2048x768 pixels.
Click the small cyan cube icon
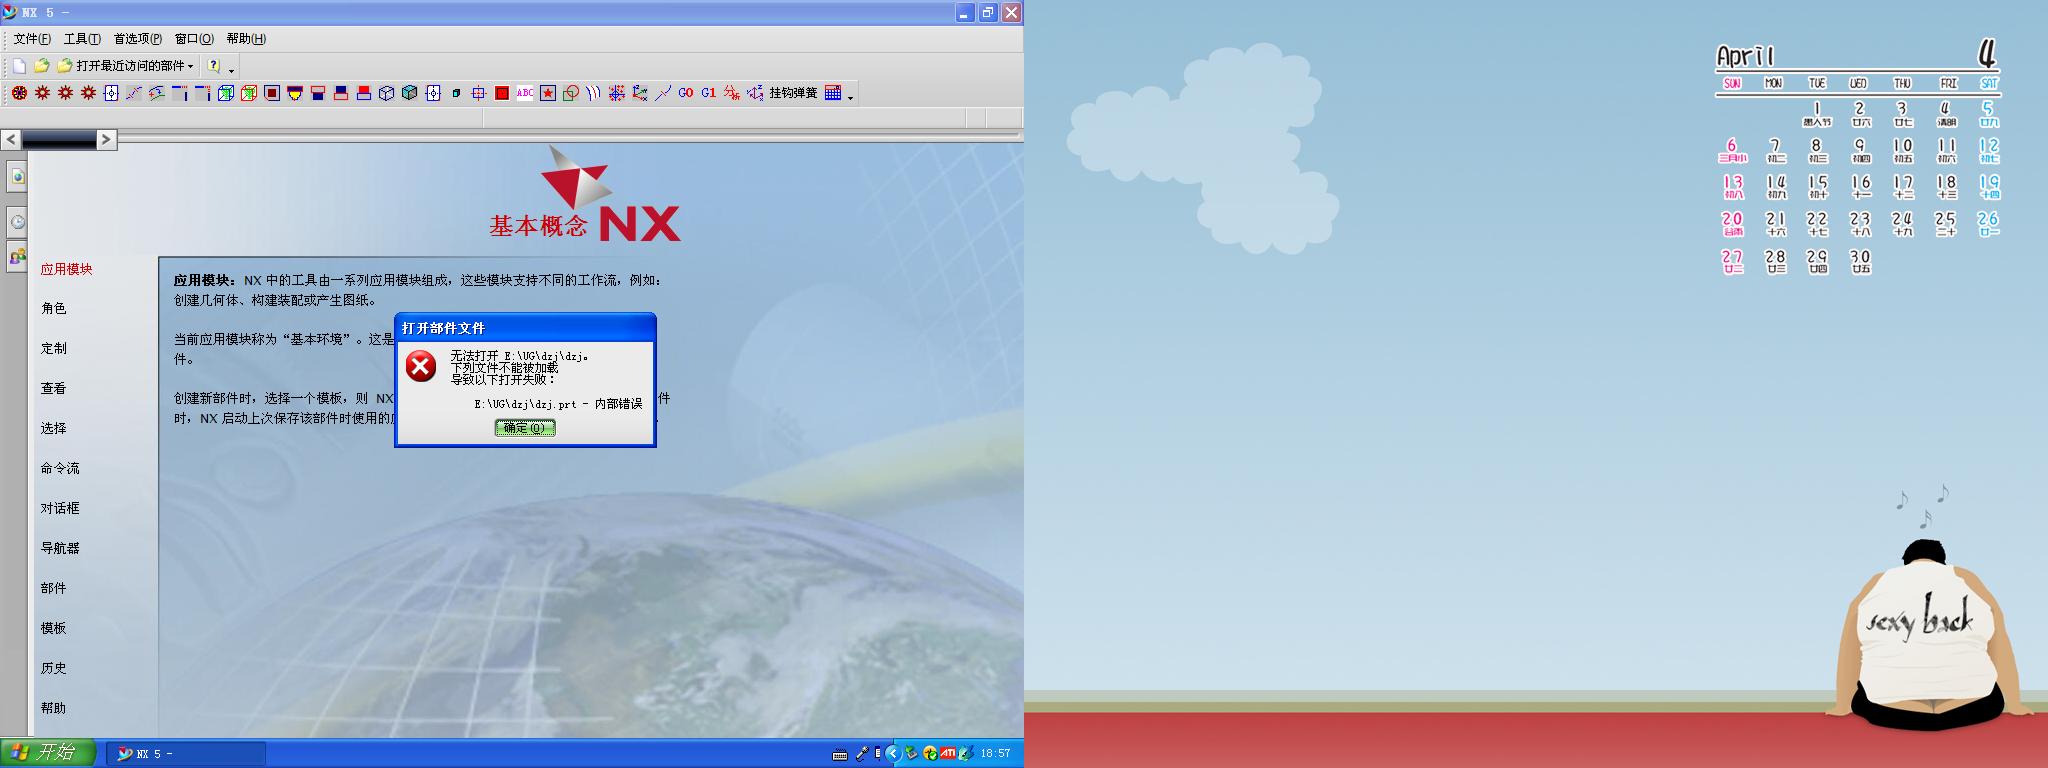click(x=456, y=93)
